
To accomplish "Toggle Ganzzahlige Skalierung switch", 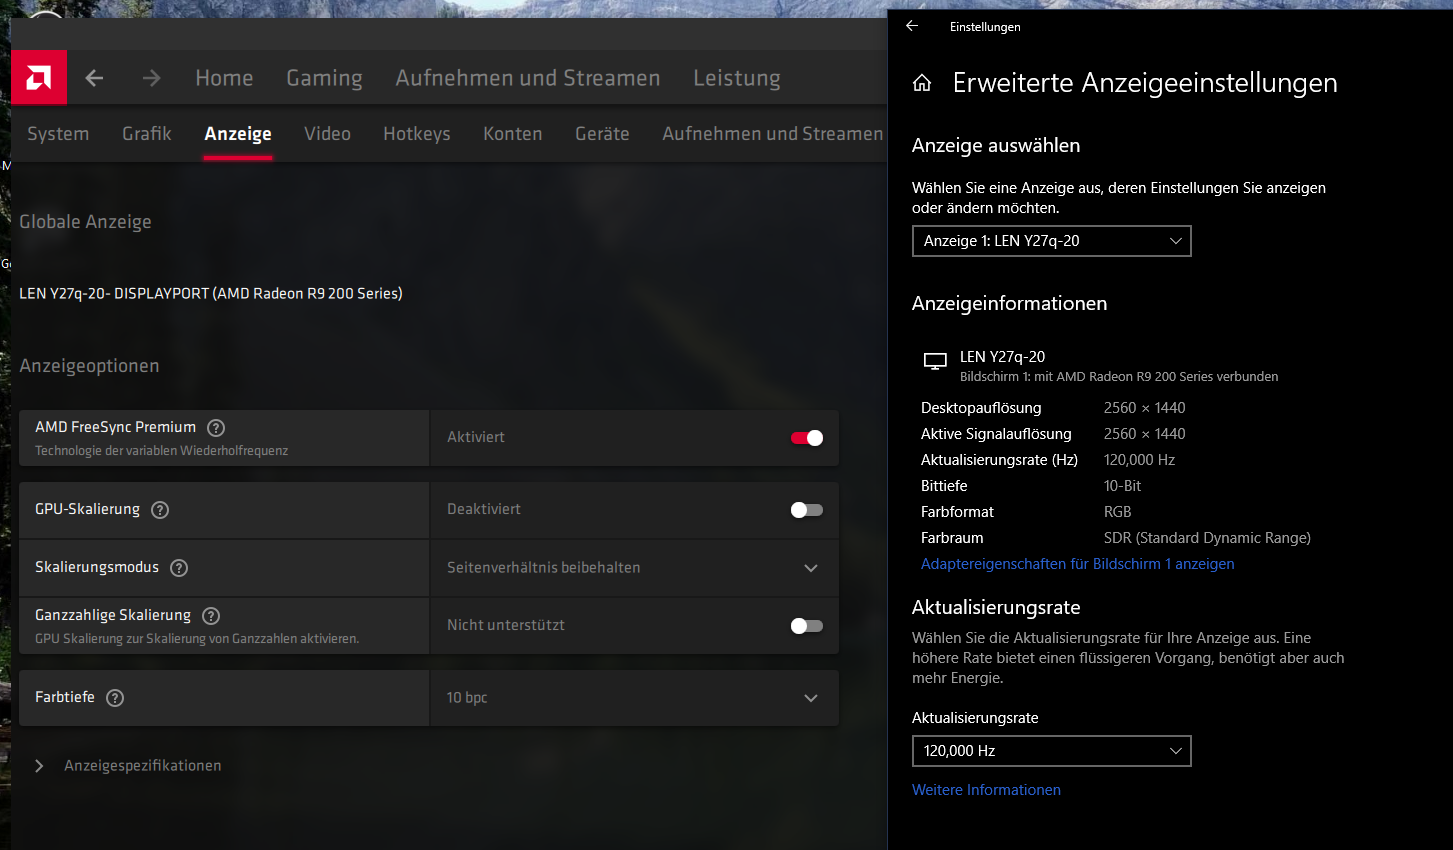I will [807, 626].
